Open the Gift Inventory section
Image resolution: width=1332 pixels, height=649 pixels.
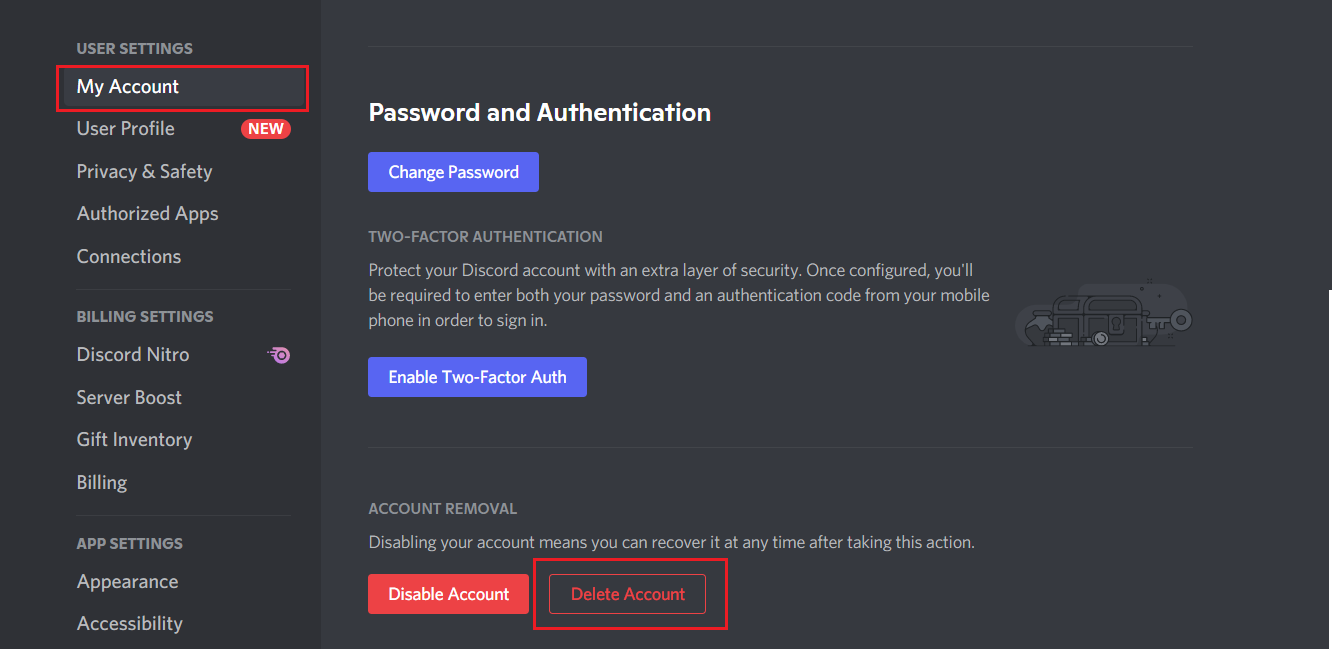pyautogui.click(x=134, y=439)
